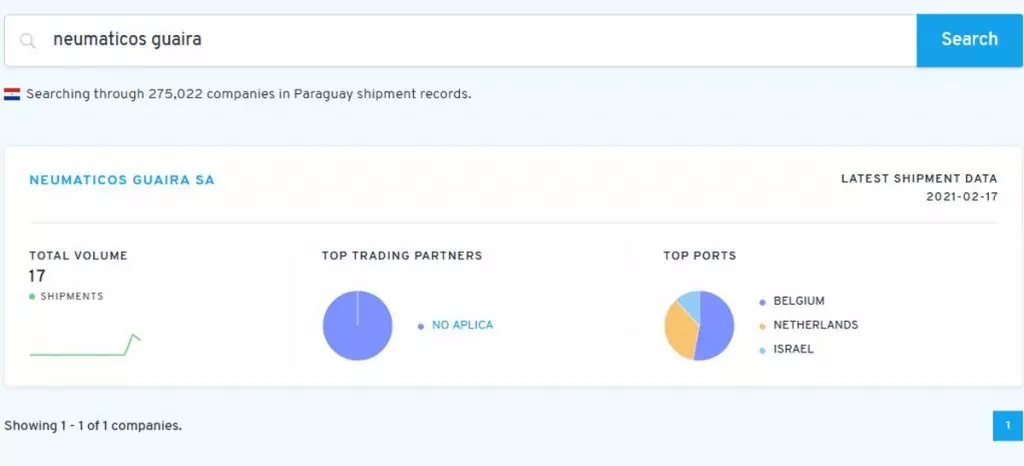Open the No Aplica trading partner link
1024x466 pixels.
click(462, 326)
